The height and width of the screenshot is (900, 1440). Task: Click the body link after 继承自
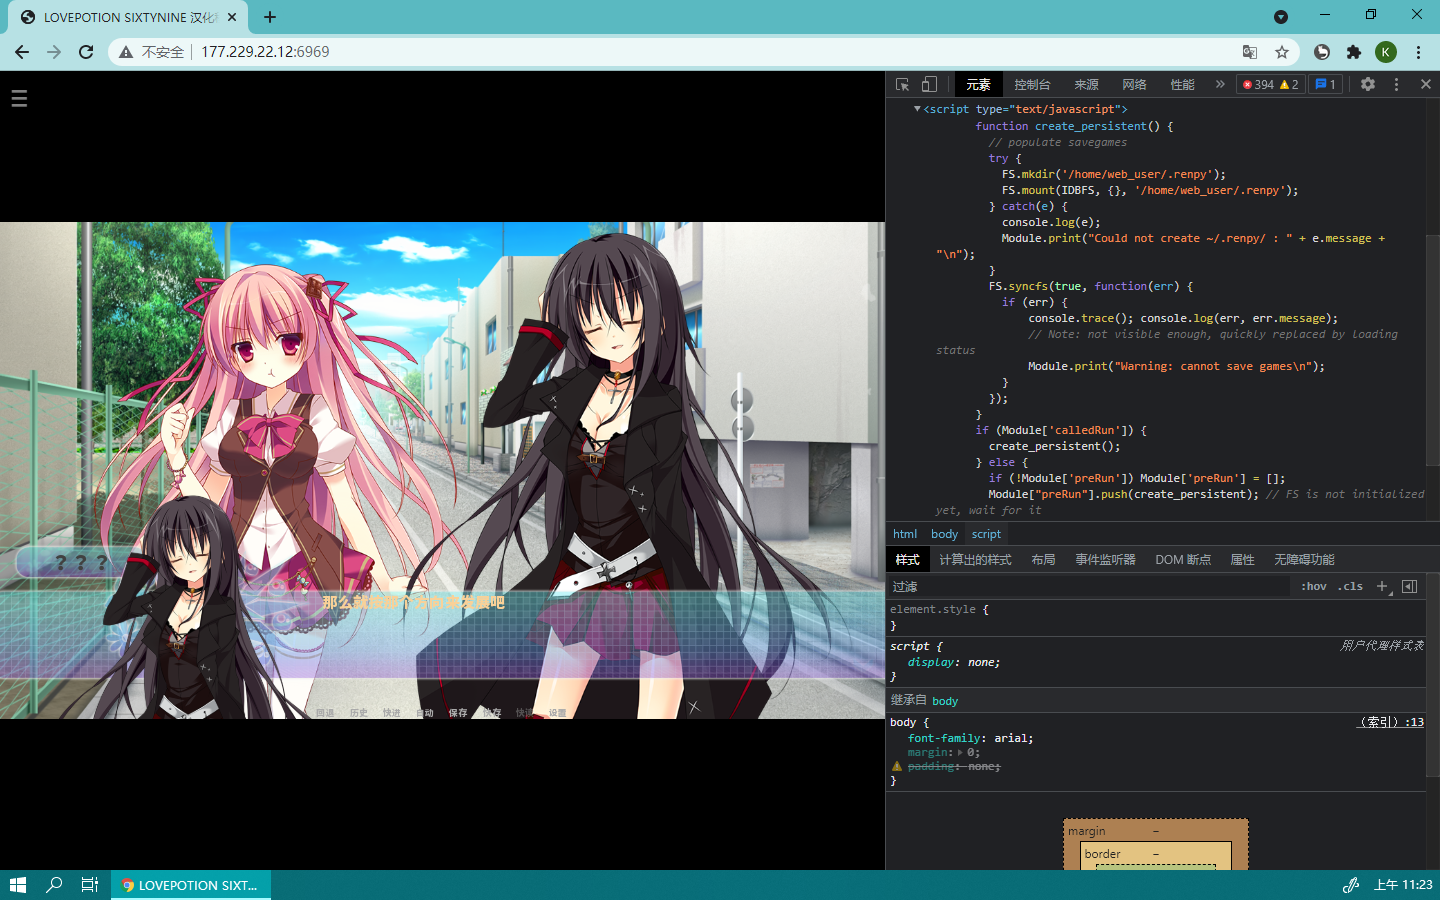coord(945,701)
